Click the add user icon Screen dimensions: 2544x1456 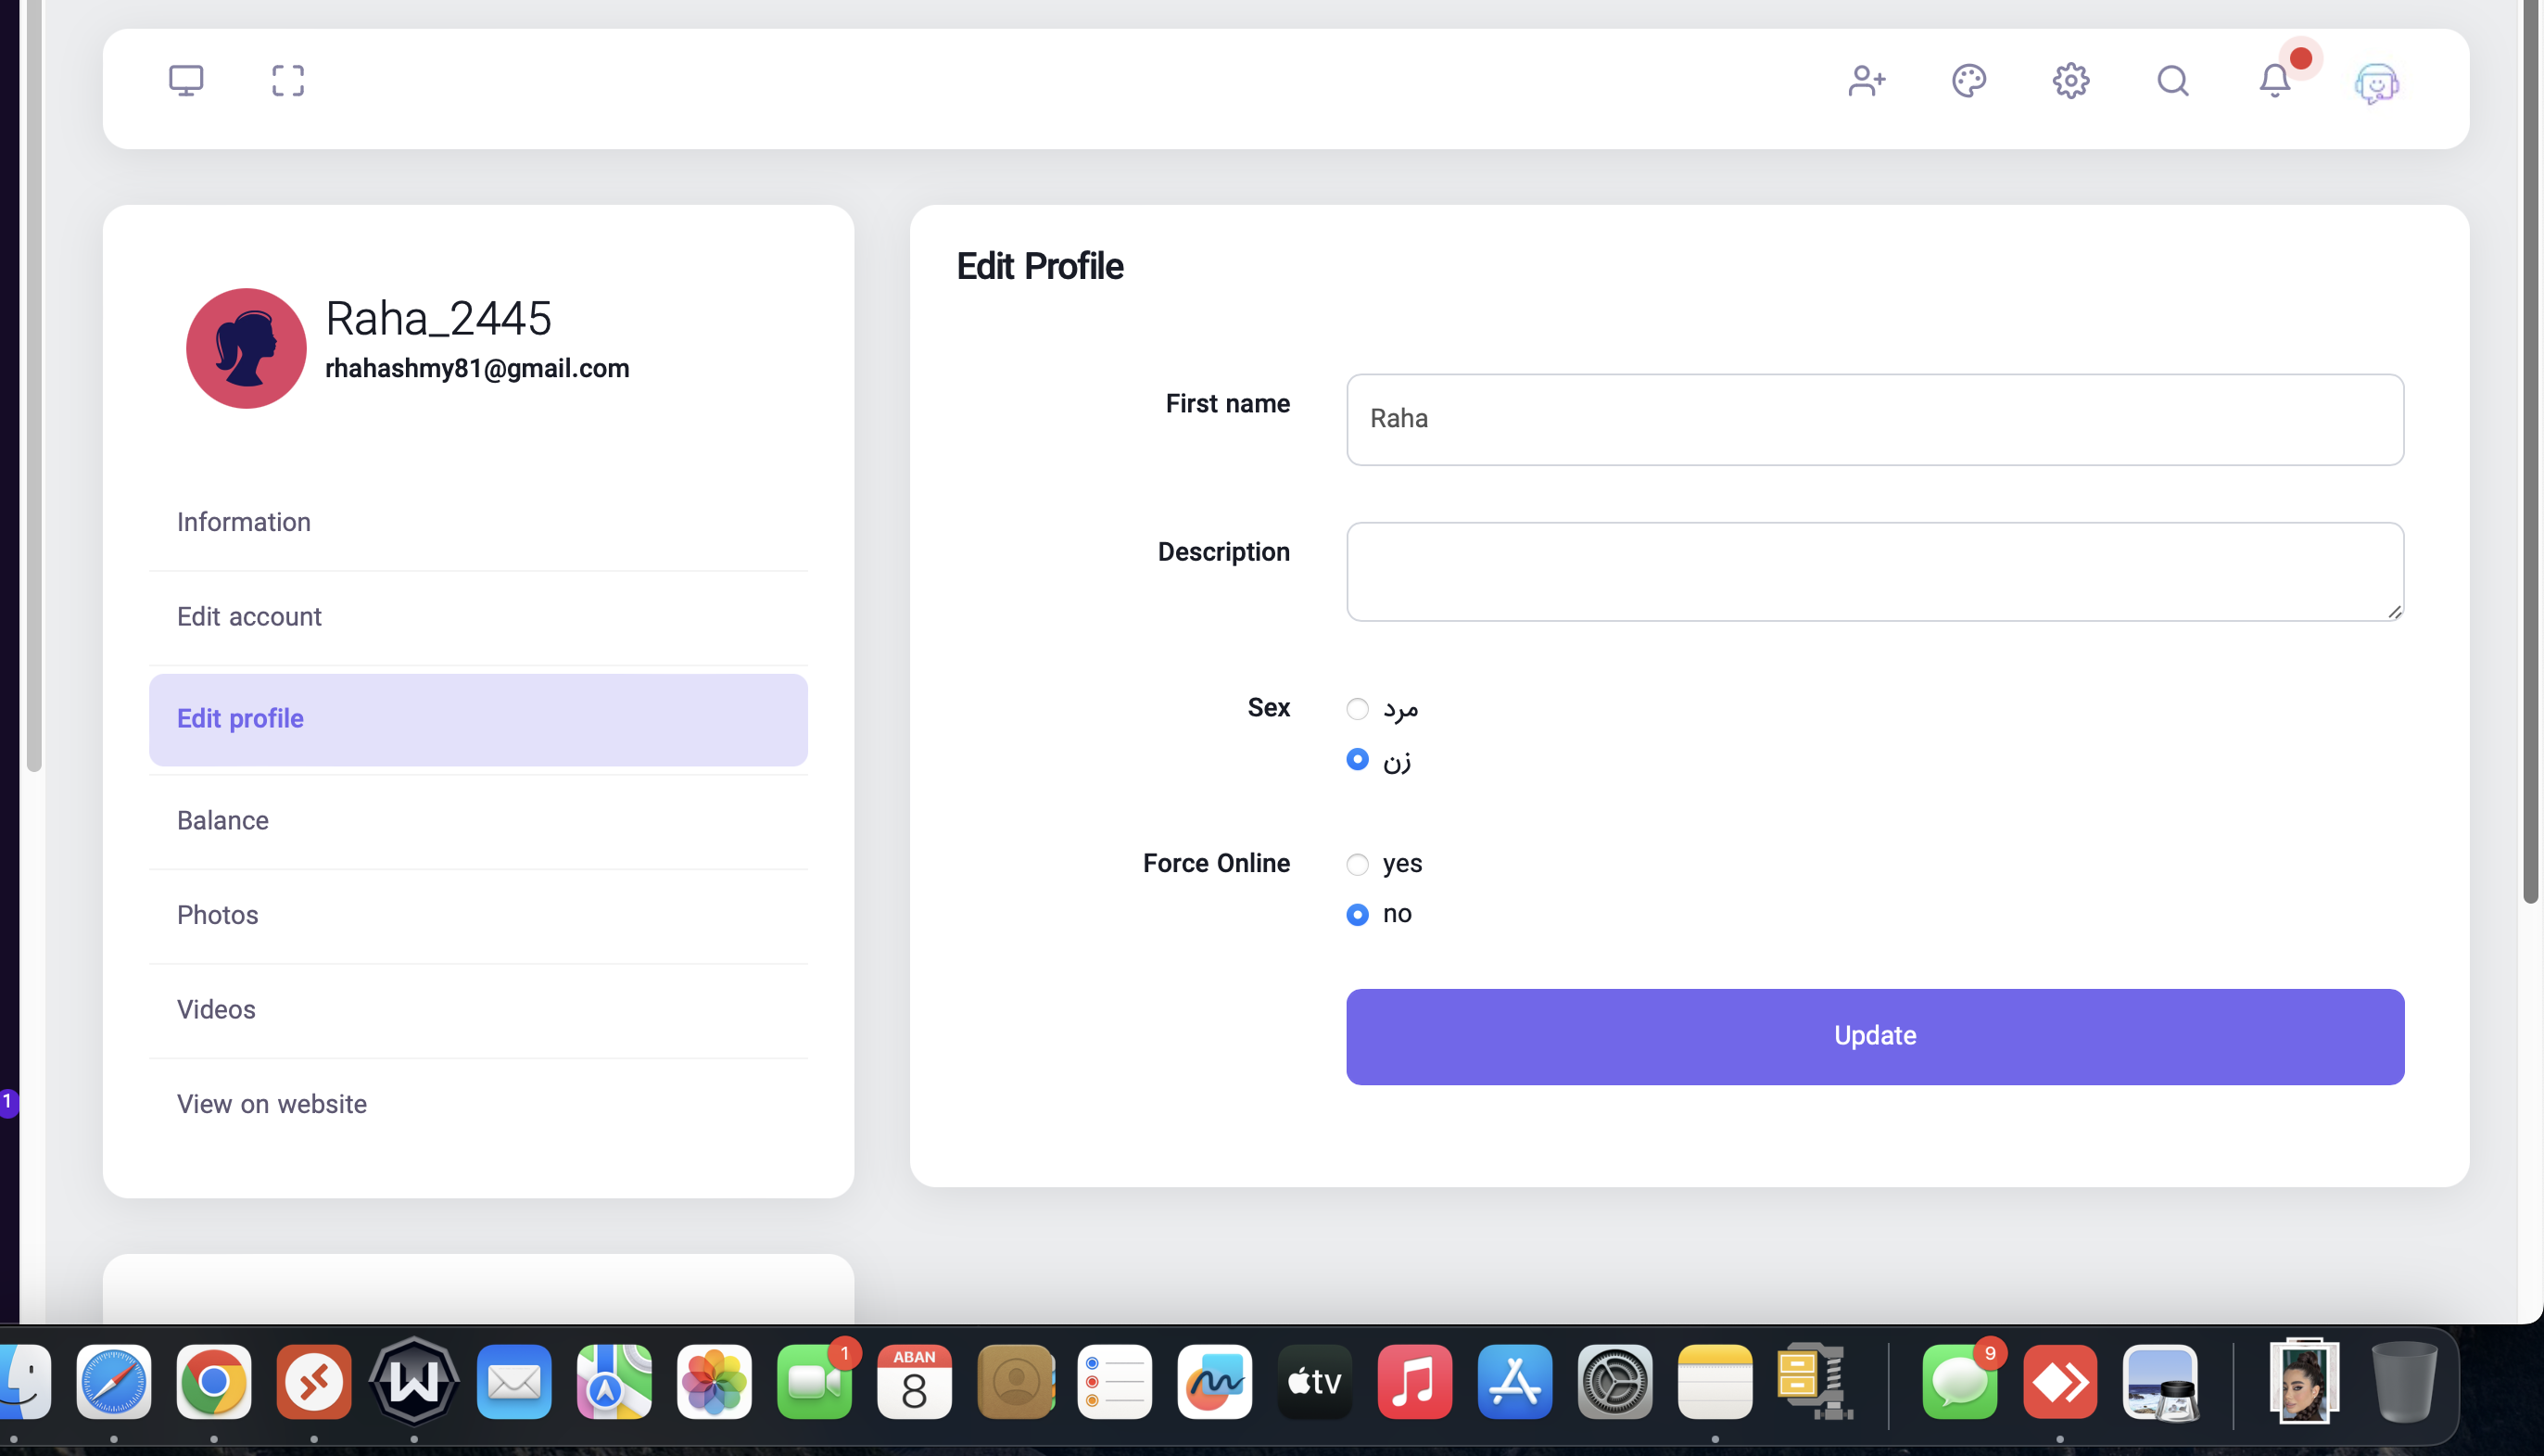click(x=1866, y=81)
